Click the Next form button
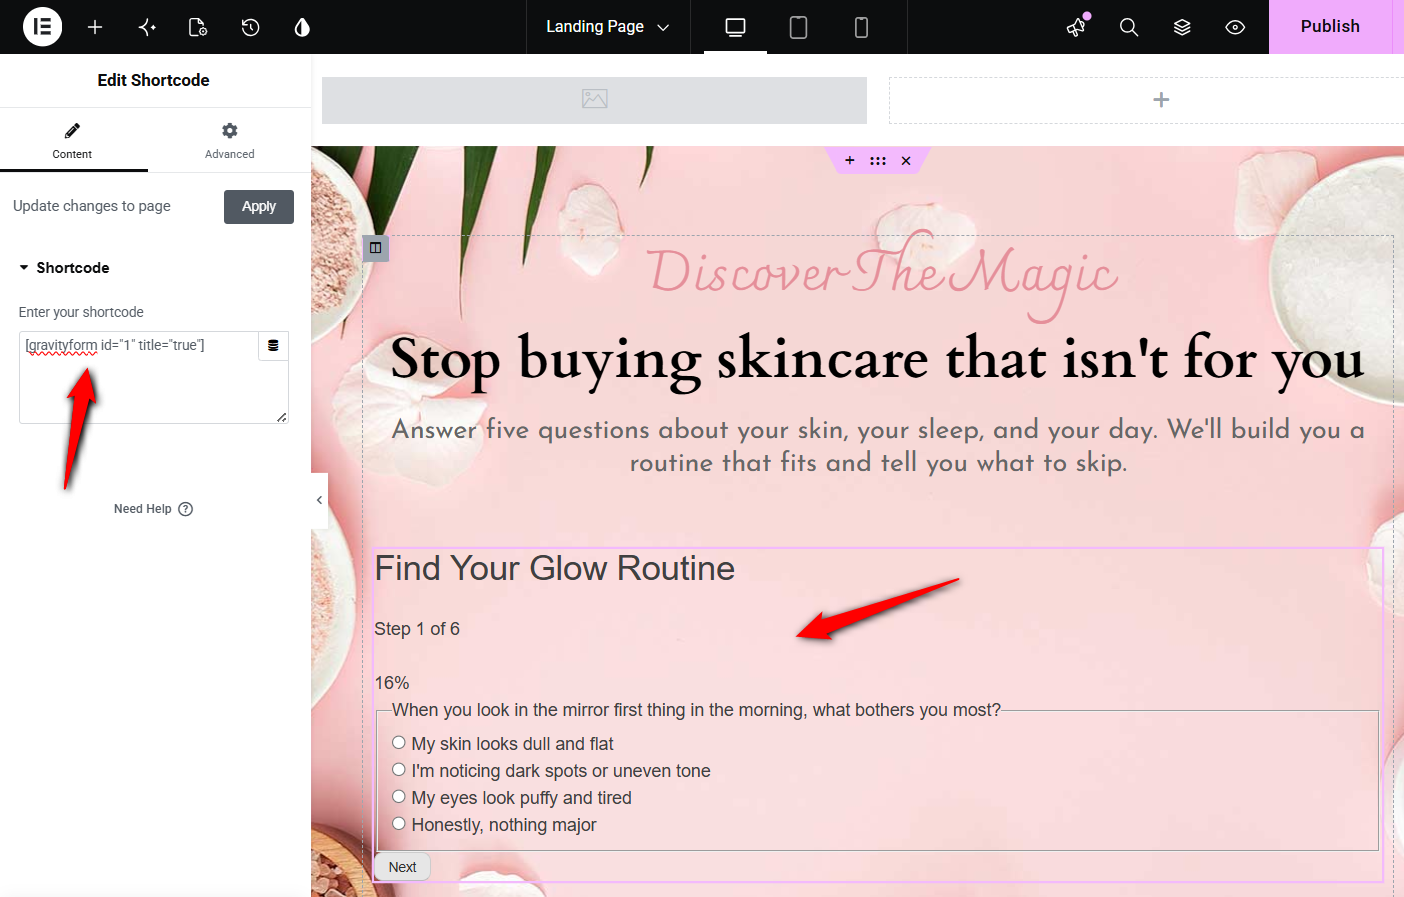 click(x=402, y=867)
